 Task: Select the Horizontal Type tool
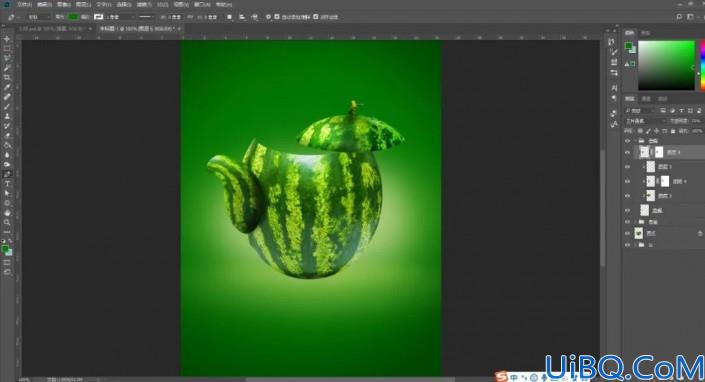[7, 184]
